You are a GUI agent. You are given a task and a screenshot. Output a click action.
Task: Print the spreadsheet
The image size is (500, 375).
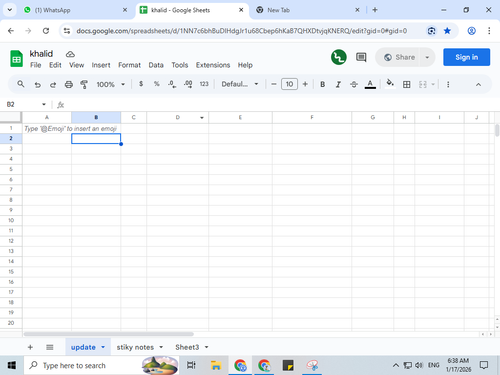click(69, 85)
